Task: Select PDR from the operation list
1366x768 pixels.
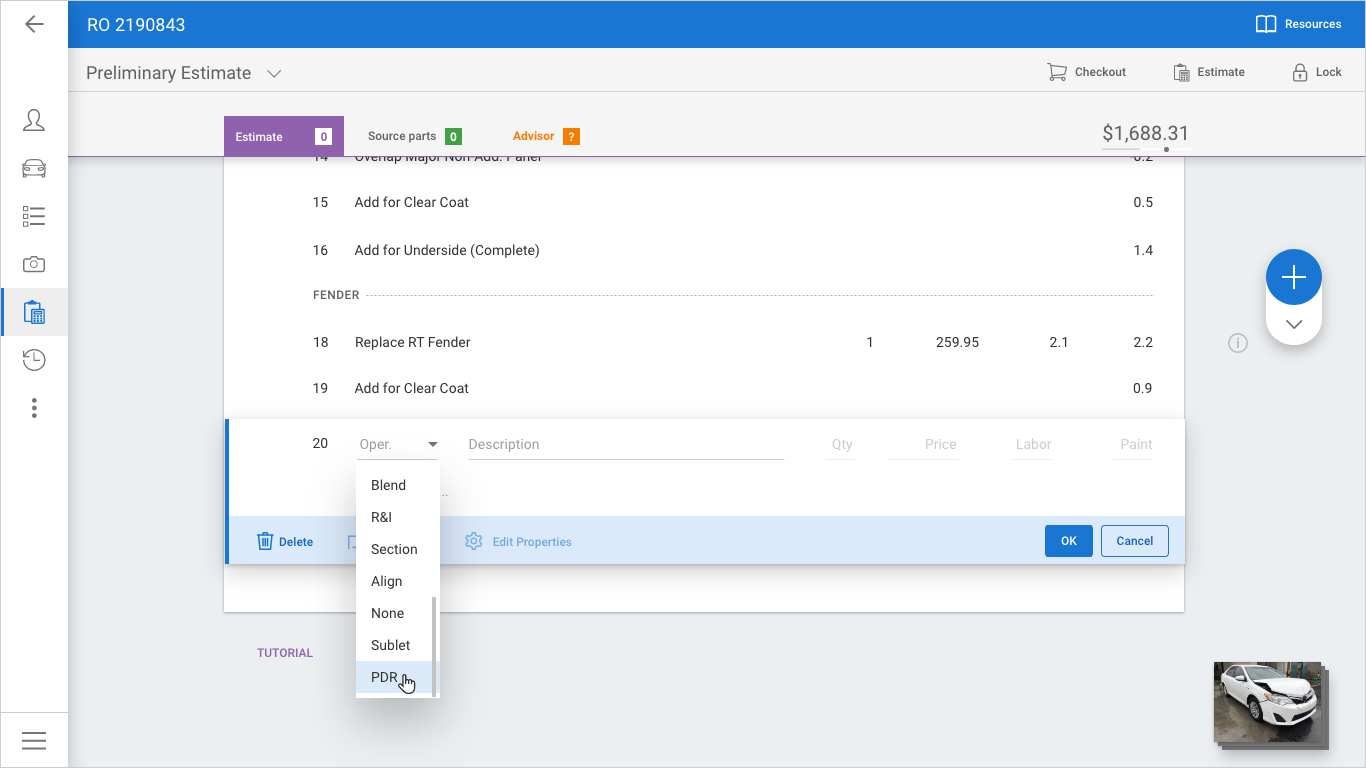Action: pyautogui.click(x=385, y=677)
